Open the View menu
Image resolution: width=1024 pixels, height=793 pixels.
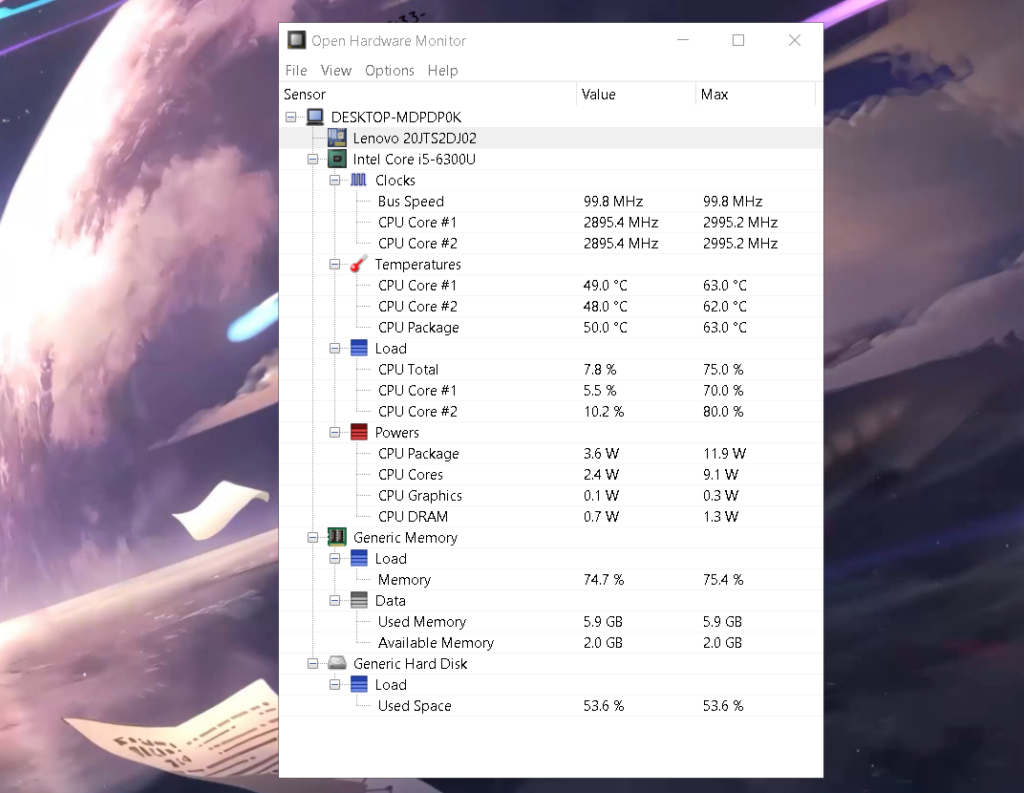coord(336,71)
